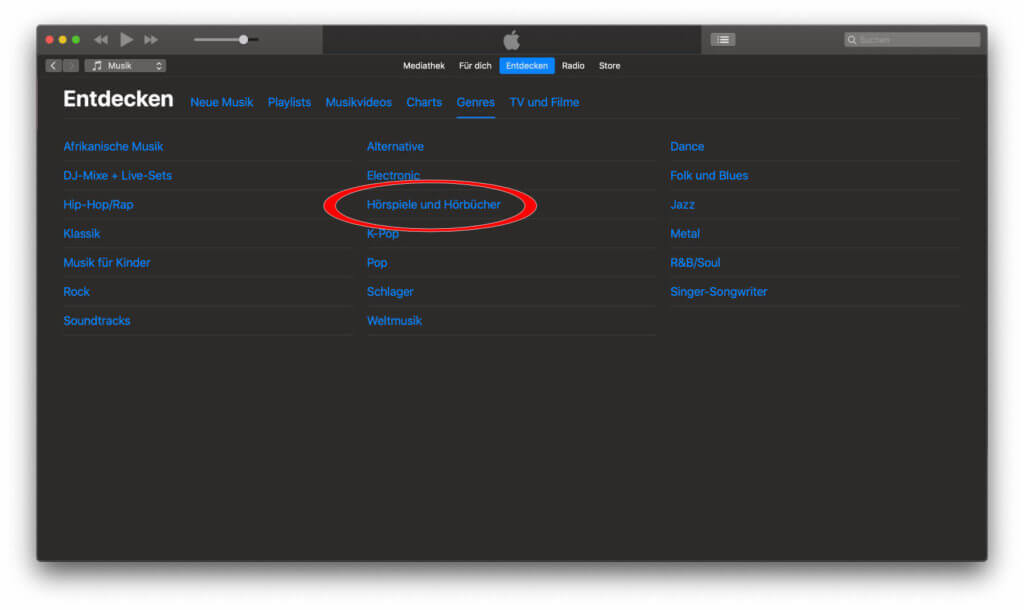Click the Apple logo in the display area
Viewport: 1024px width, 610px height.
511,40
